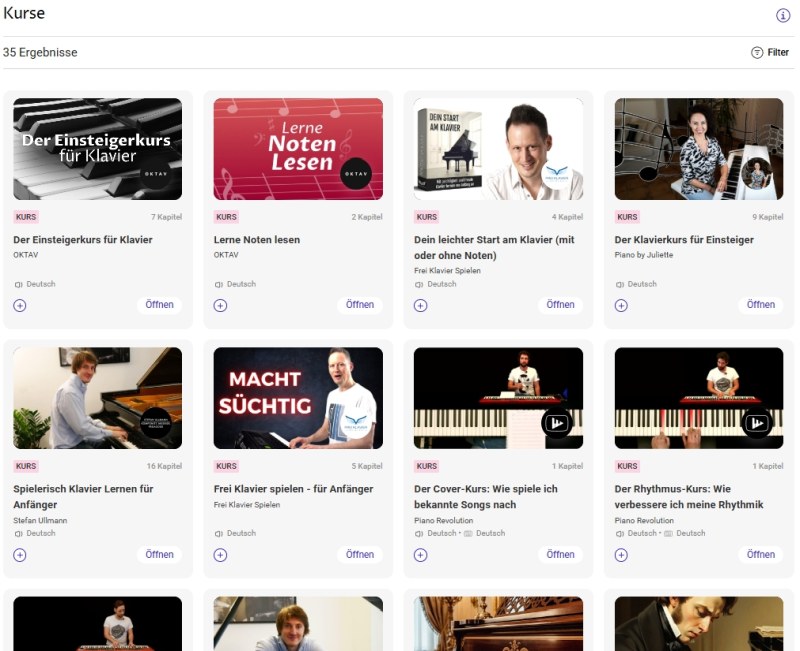Open Der Einsteigerkurs für Klavier with Öffnen
The height and width of the screenshot is (651, 800).
159,304
